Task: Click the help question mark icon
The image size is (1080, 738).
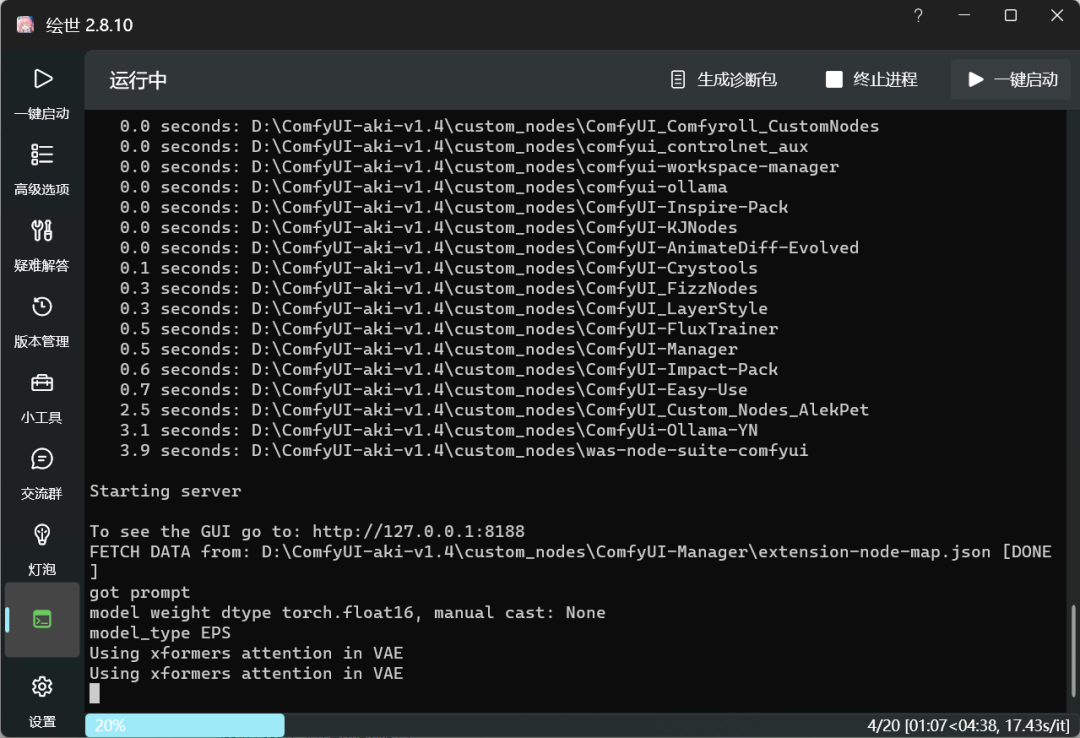Action: click(x=918, y=15)
